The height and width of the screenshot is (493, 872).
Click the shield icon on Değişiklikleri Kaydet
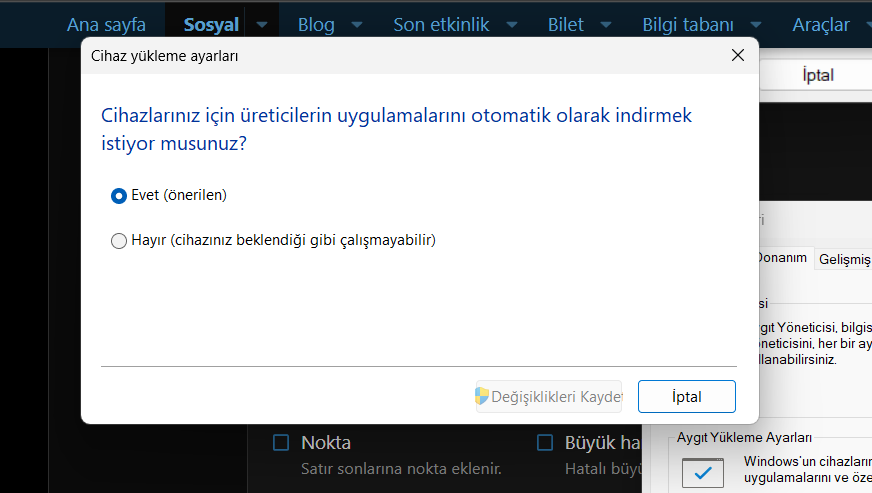[x=482, y=396]
